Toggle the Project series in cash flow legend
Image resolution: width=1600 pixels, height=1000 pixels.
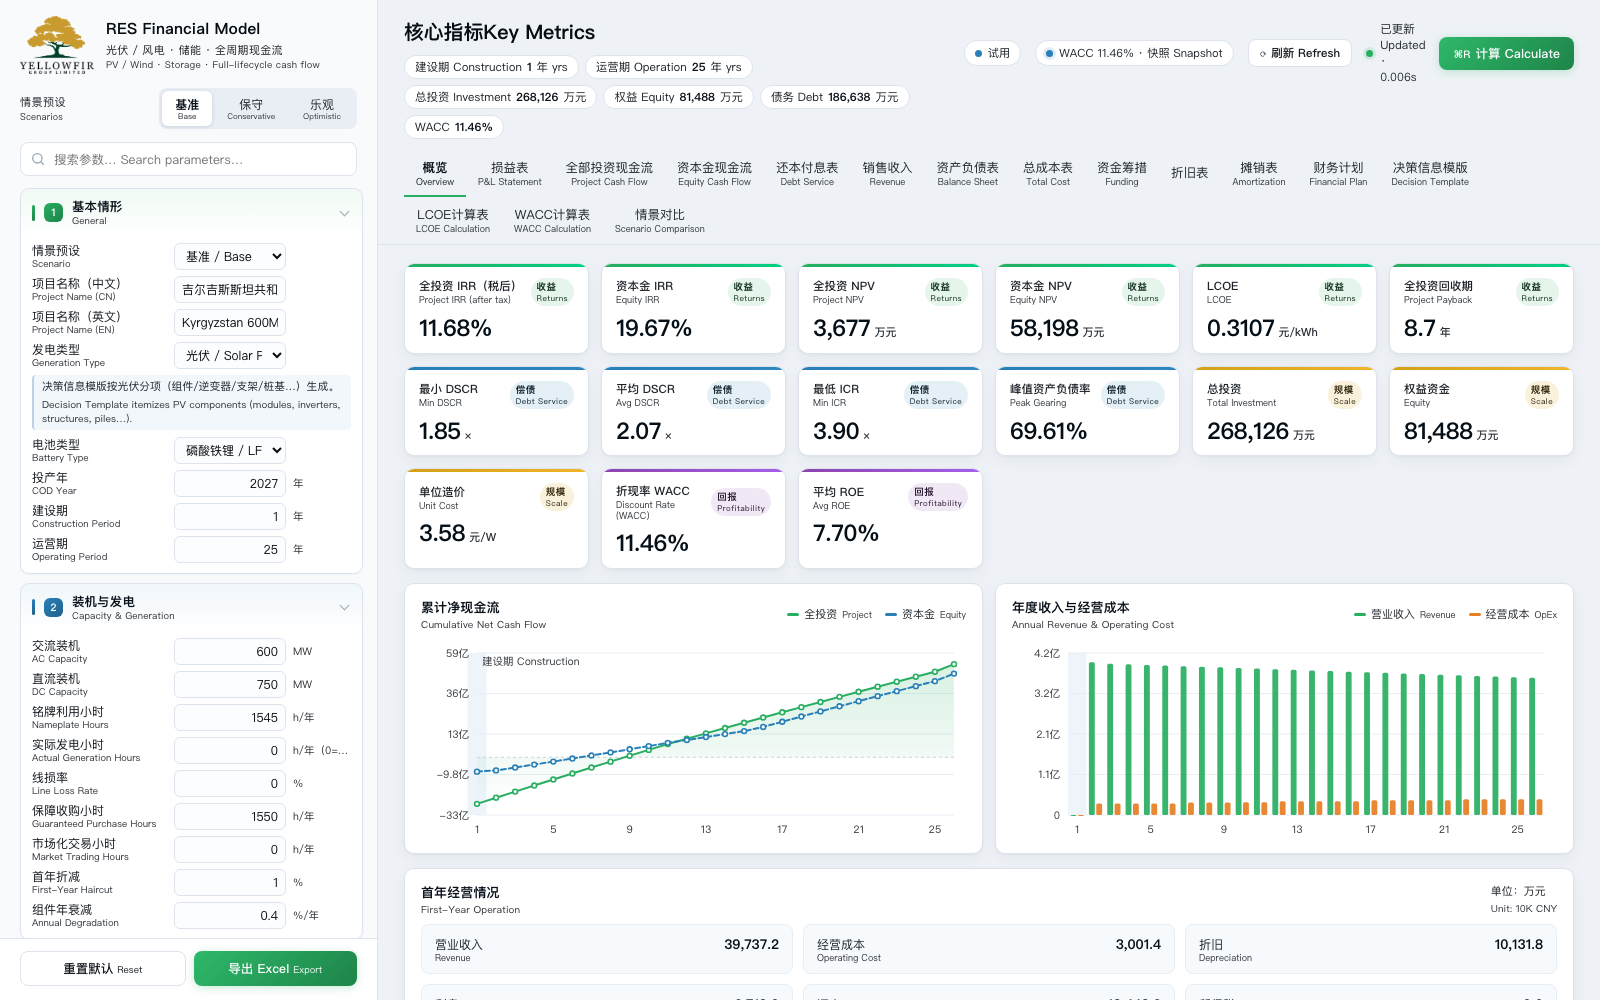click(830, 615)
